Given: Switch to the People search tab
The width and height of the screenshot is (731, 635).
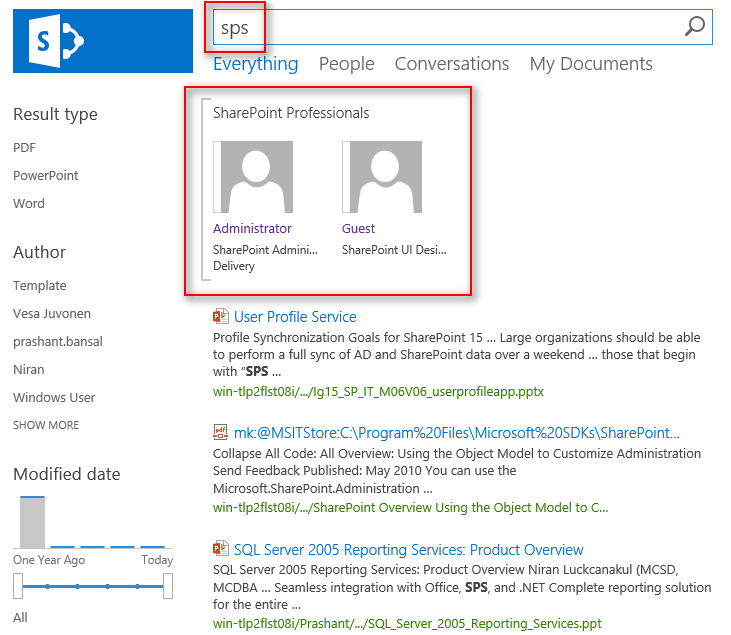Looking at the screenshot, I should click(346, 64).
